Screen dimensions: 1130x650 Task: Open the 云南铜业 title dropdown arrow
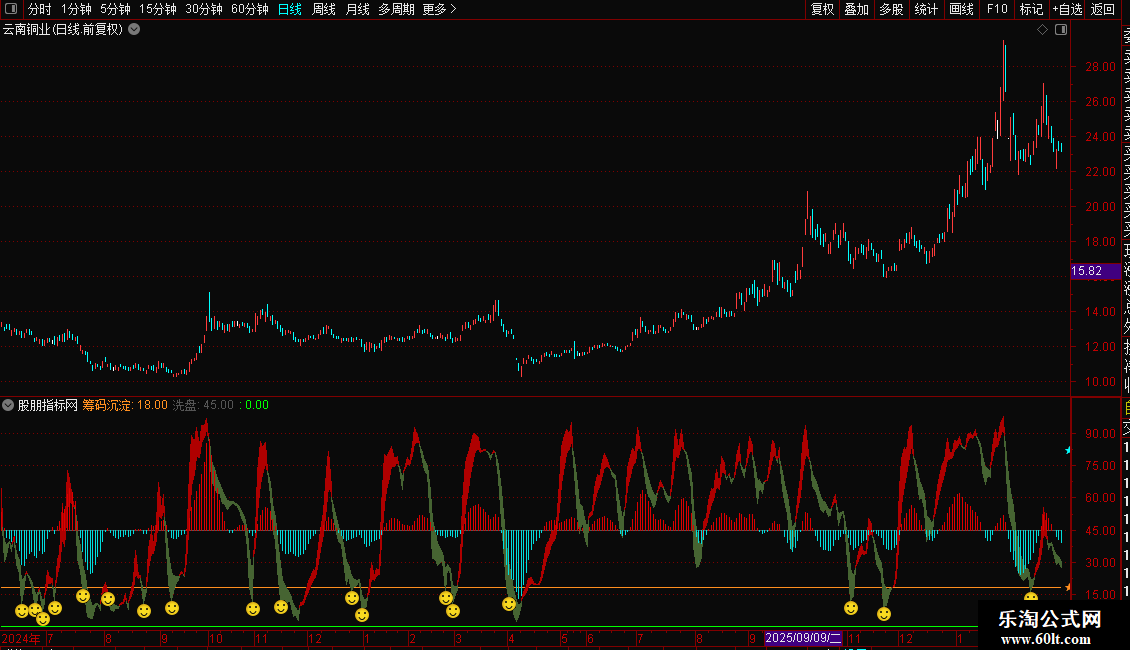(x=134, y=30)
